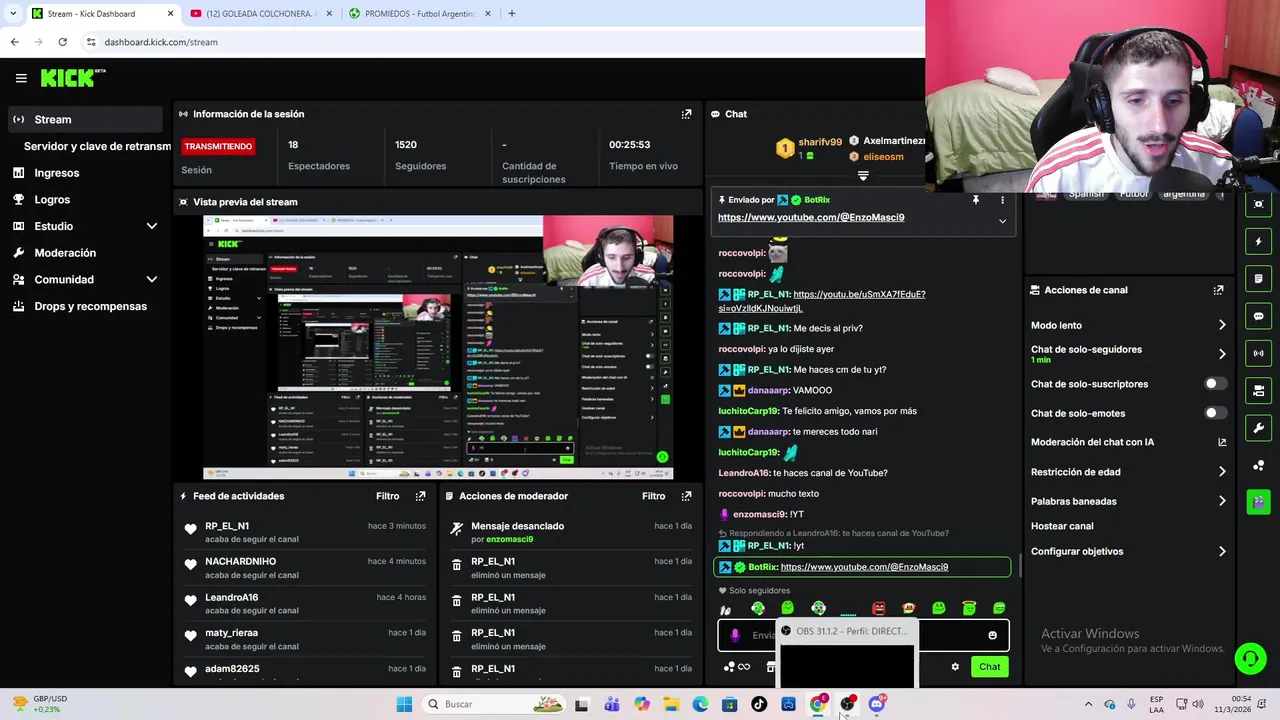Screen dimensions: 1280x720
Task: Enable Chat de solo-emotes toggle
Action: (x=1215, y=413)
